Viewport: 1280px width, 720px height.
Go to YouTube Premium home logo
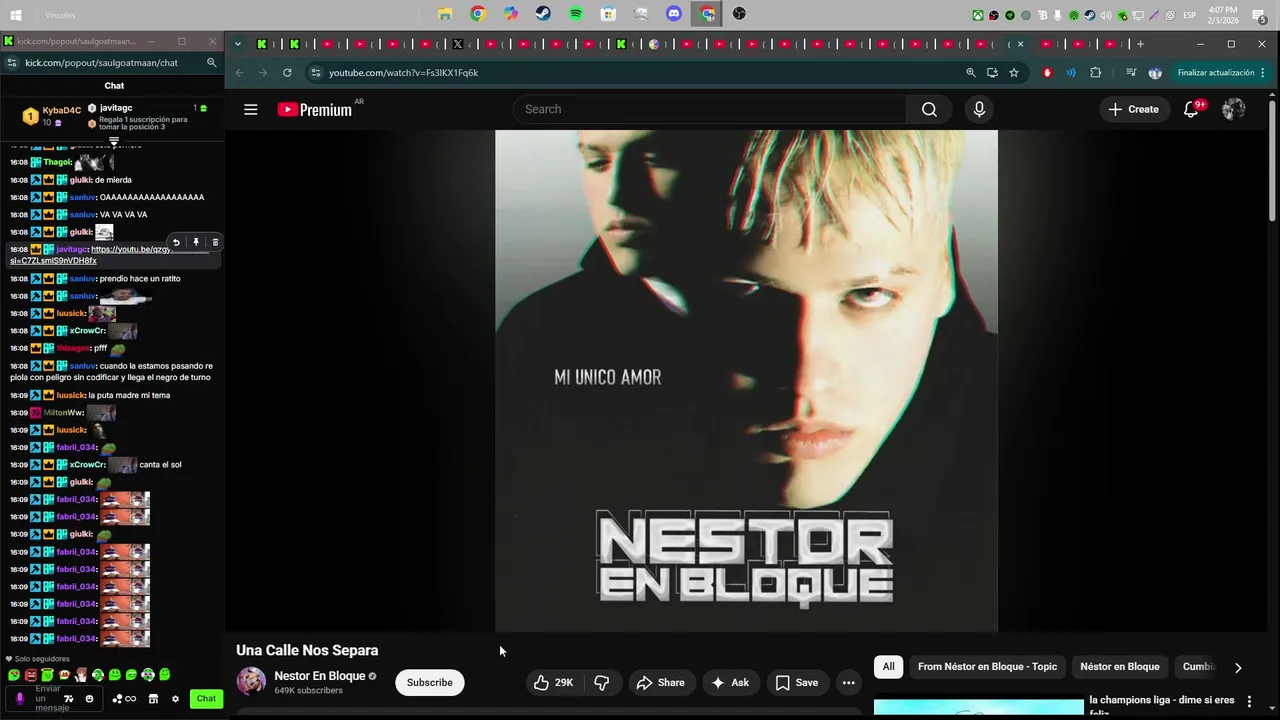pyautogui.click(x=315, y=110)
